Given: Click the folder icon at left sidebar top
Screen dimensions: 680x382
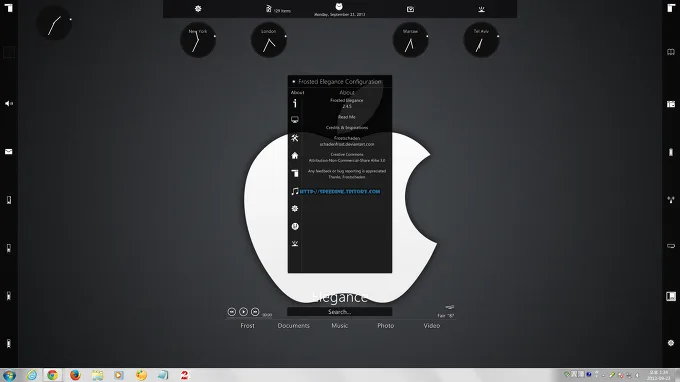Looking at the screenshot, I should tap(9, 8).
